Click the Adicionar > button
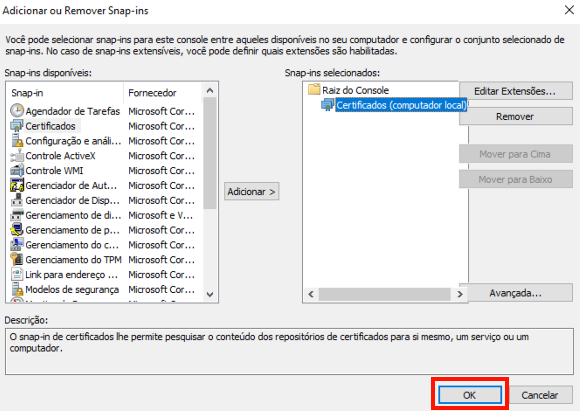 pos(252,192)
